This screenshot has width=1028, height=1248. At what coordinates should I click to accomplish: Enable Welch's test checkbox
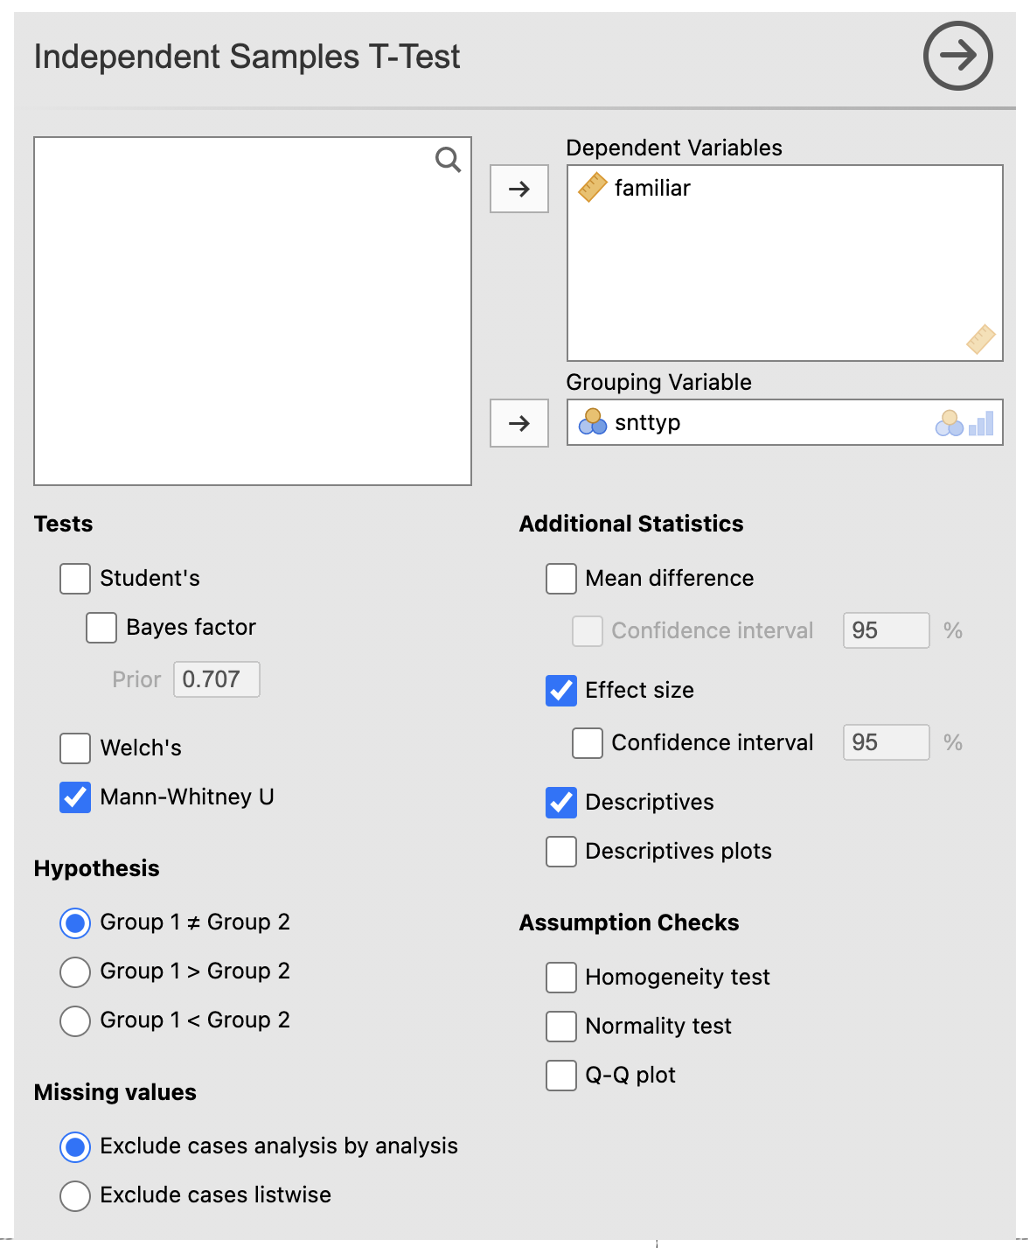(76, 748)
